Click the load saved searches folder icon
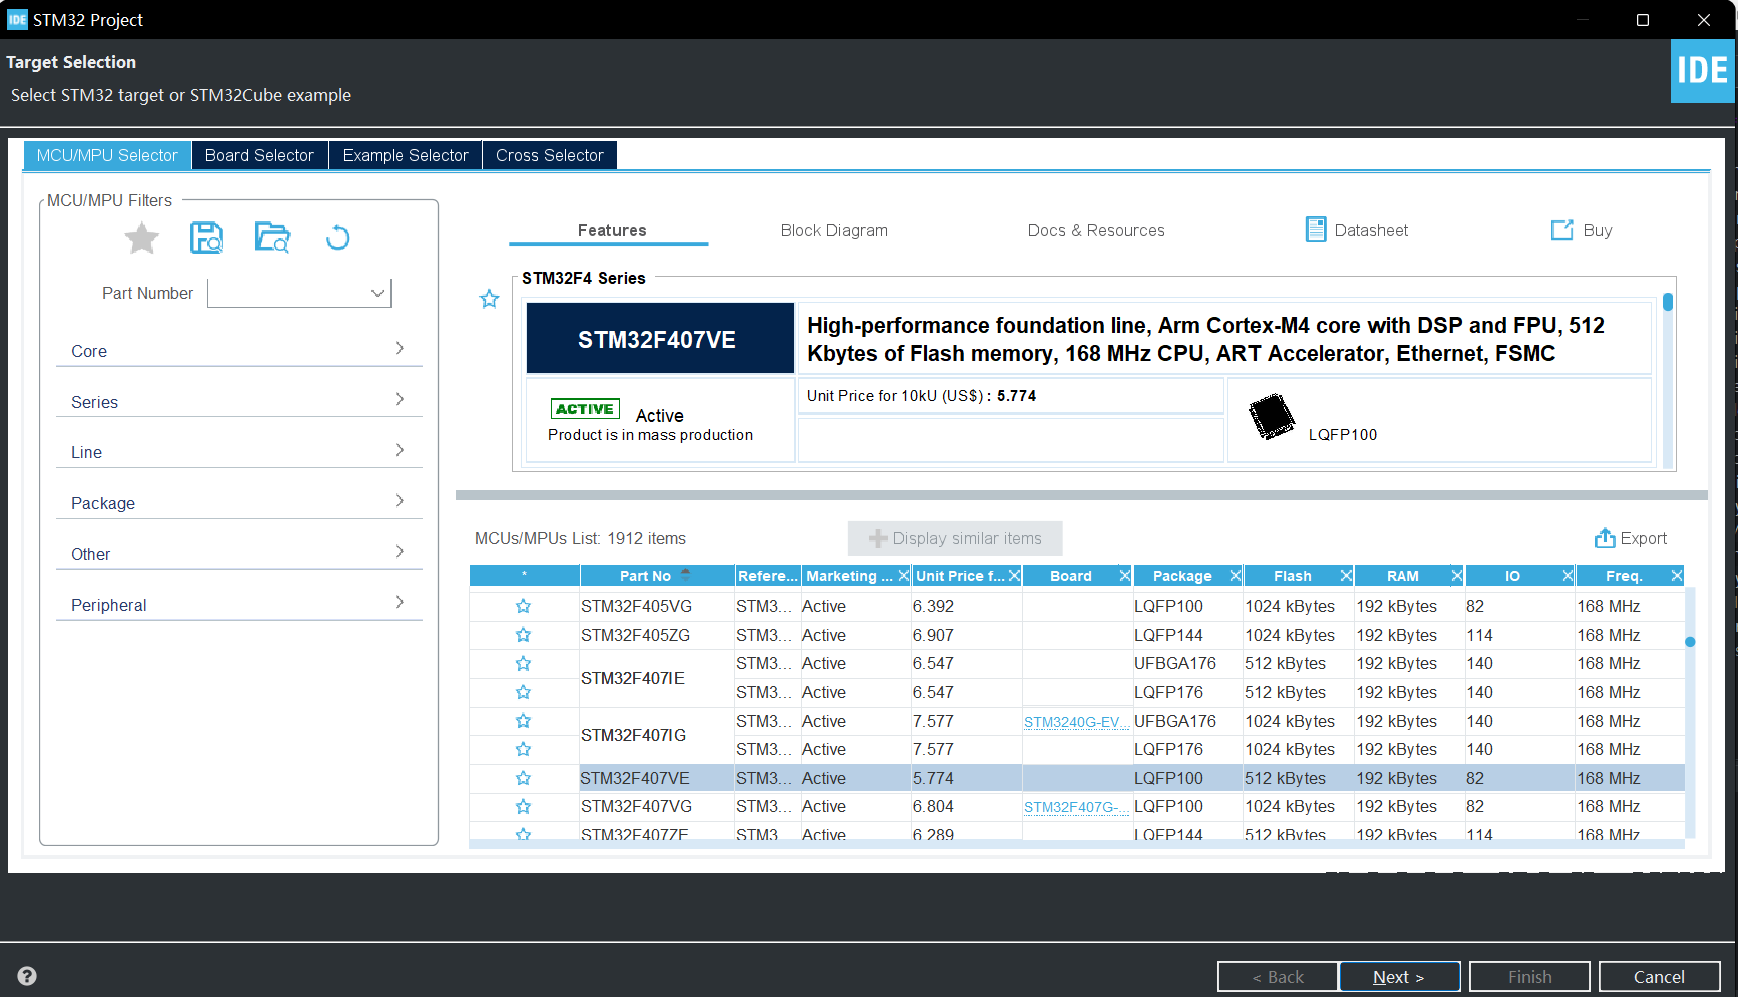This screenshot has width=1738, height=997. tap(272, 238)
